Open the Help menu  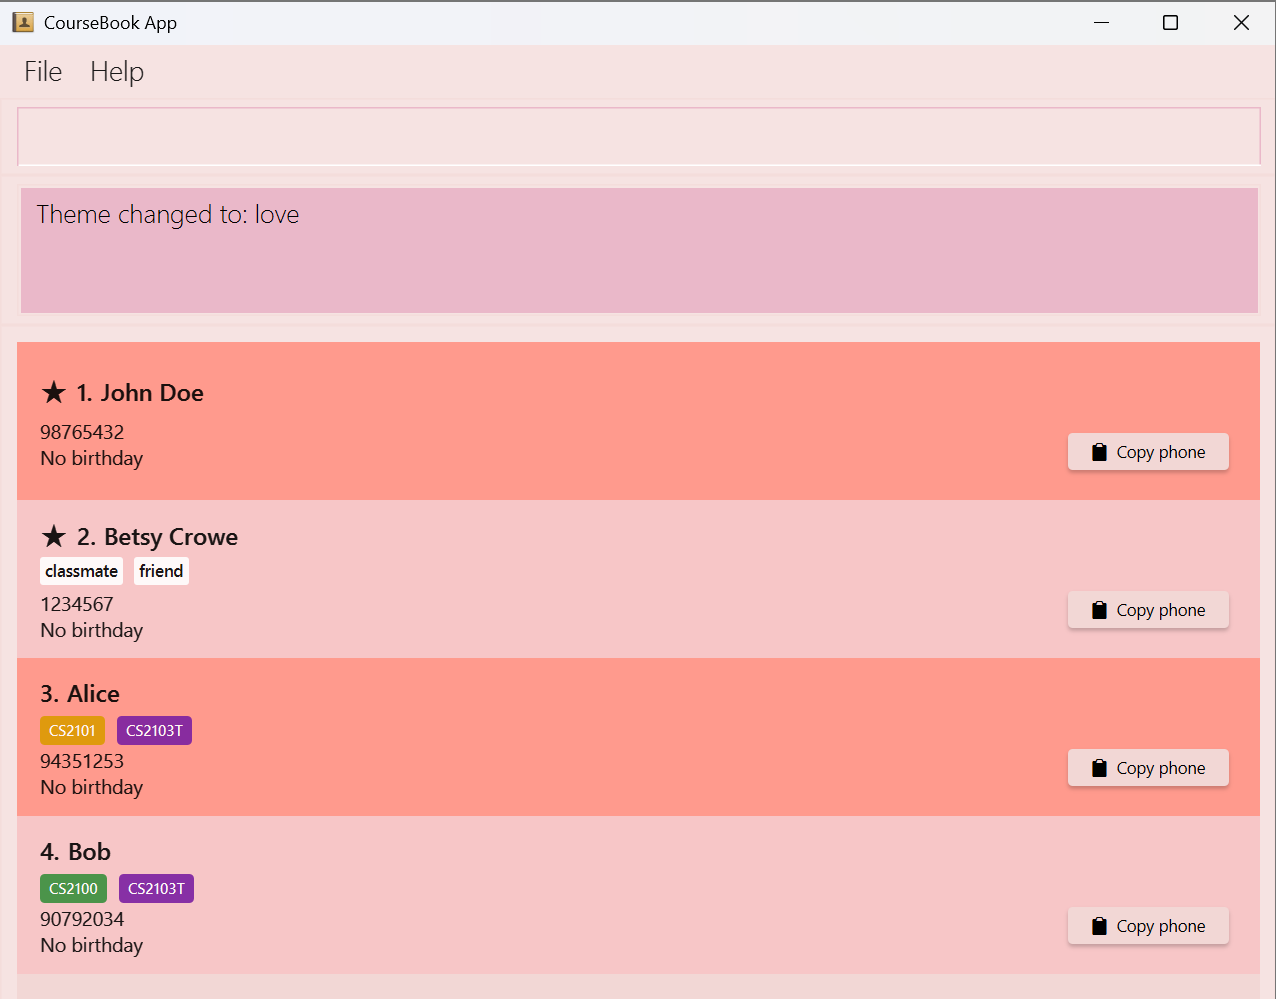[x=116, y=71]
